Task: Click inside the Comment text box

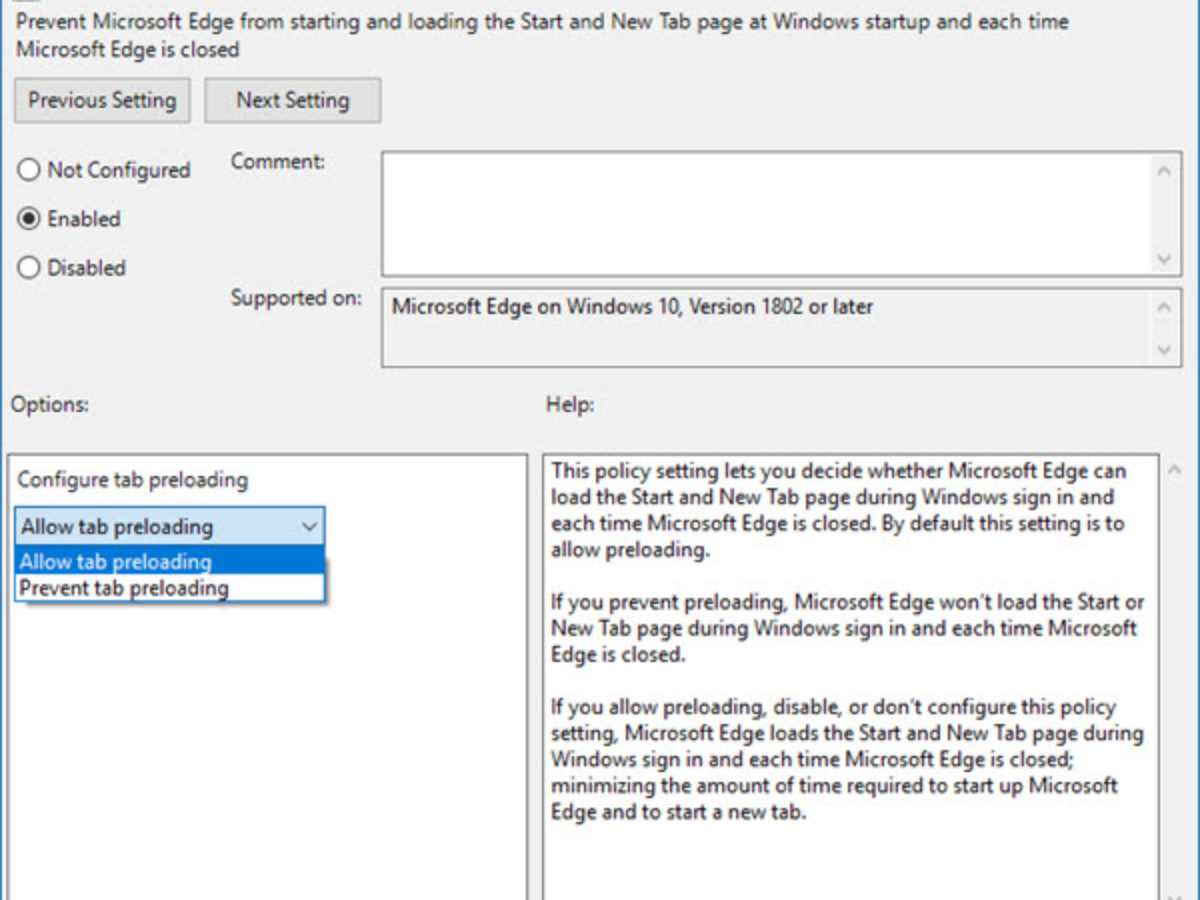Action: (x=765, y=214)
